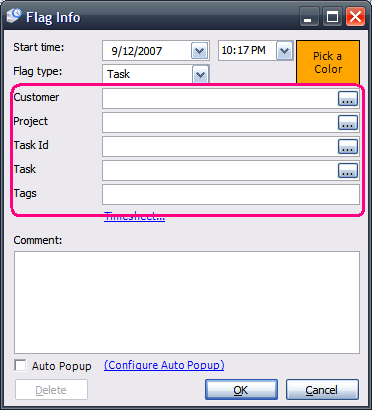372x410 pixels.
Task: Open the Configure Auto Popup link
Action: click(164, 365)
